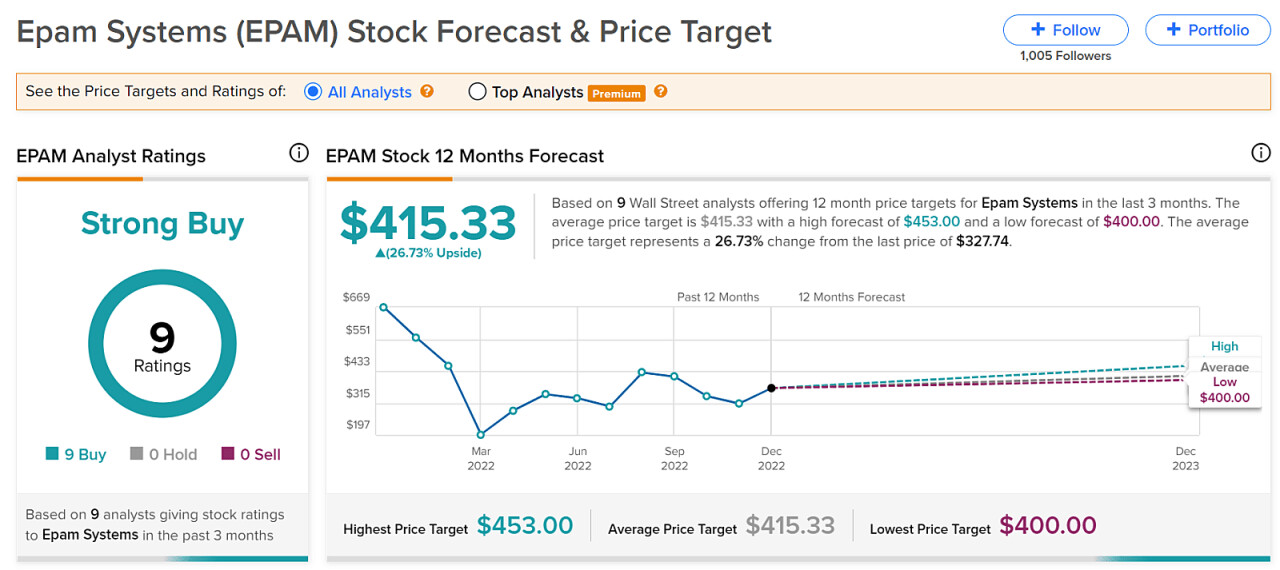Image resolution: width=1280 pixels, height=570 pixels.
Task: Click the 9 Ratings donut chart
Action: pos(162,343)
